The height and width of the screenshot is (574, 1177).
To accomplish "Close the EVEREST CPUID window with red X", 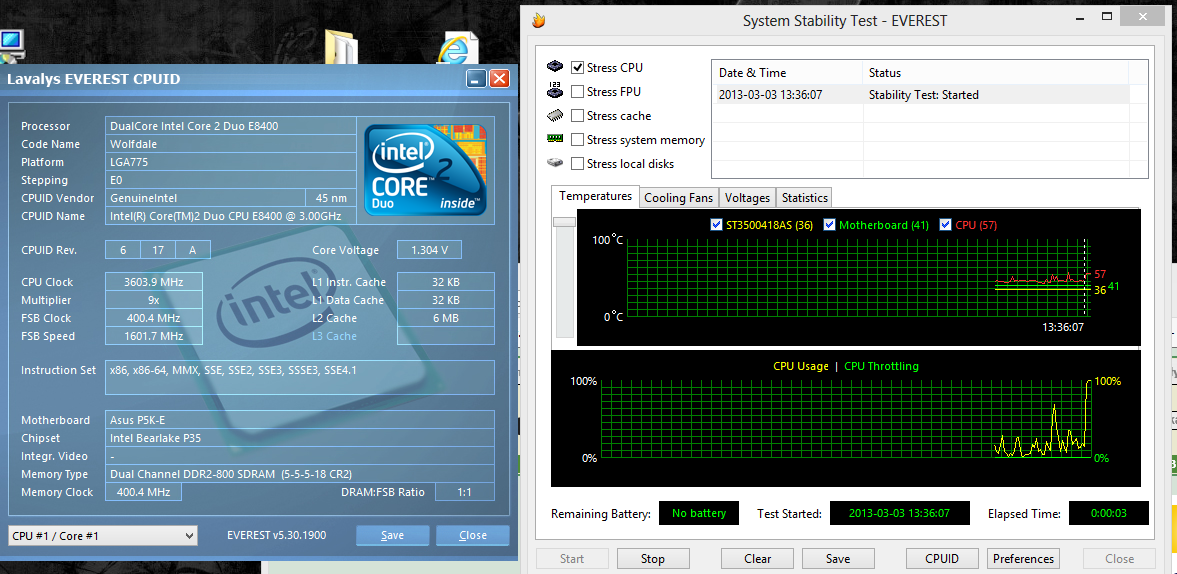I will (x=500, y=79).
